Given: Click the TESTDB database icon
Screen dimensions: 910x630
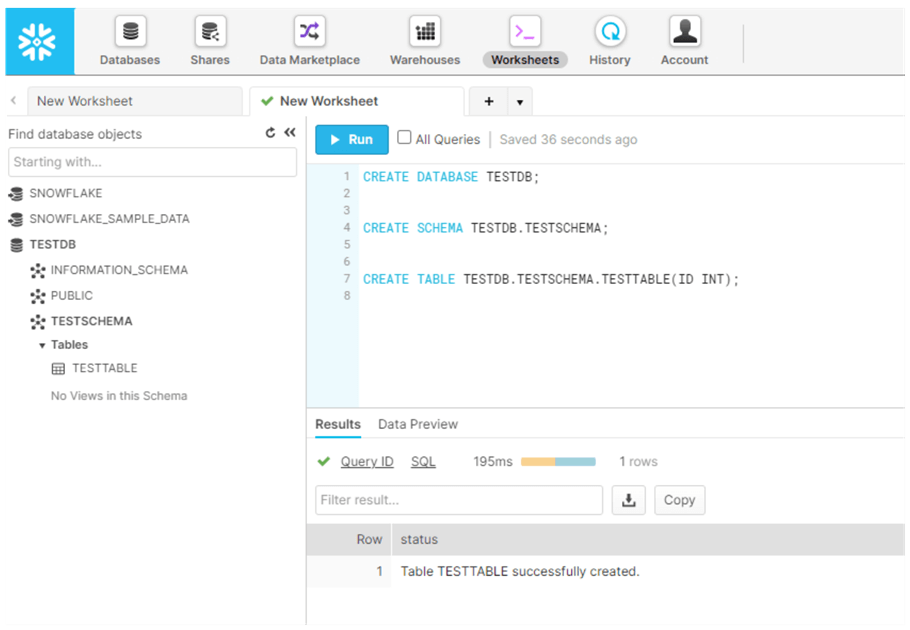Looking at the screenshot, I should (16, 245).
